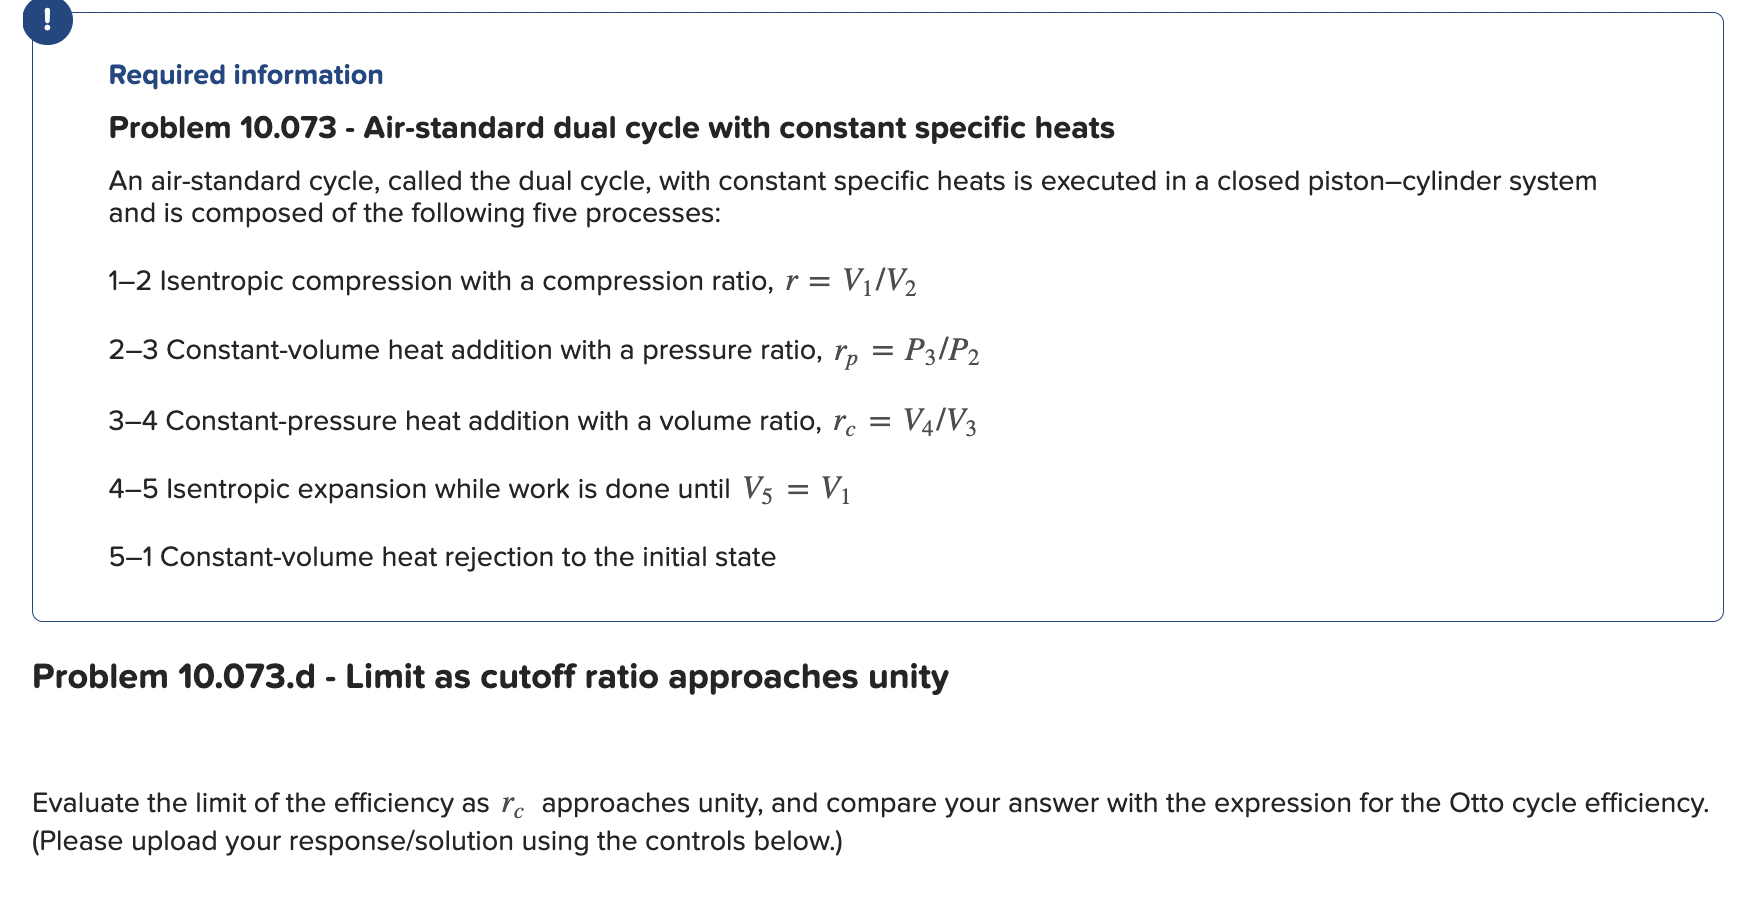This screenshot has width=1740, height=910.
Task: Click the 4–5 Isentropic expansion line
Action: coord(480,489)
